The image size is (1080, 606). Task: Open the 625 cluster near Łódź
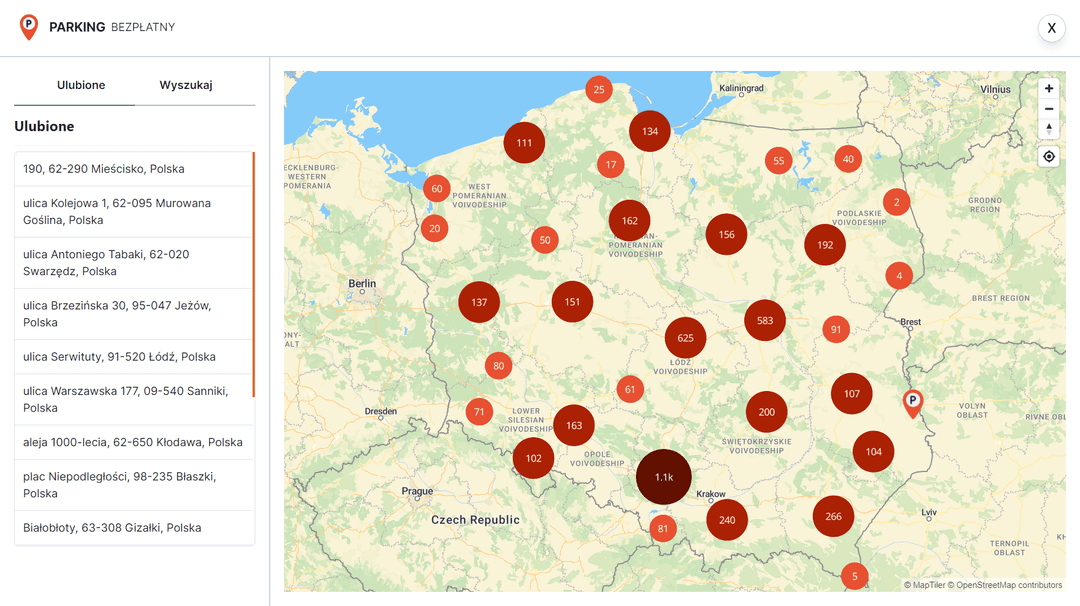pos(685,338)
